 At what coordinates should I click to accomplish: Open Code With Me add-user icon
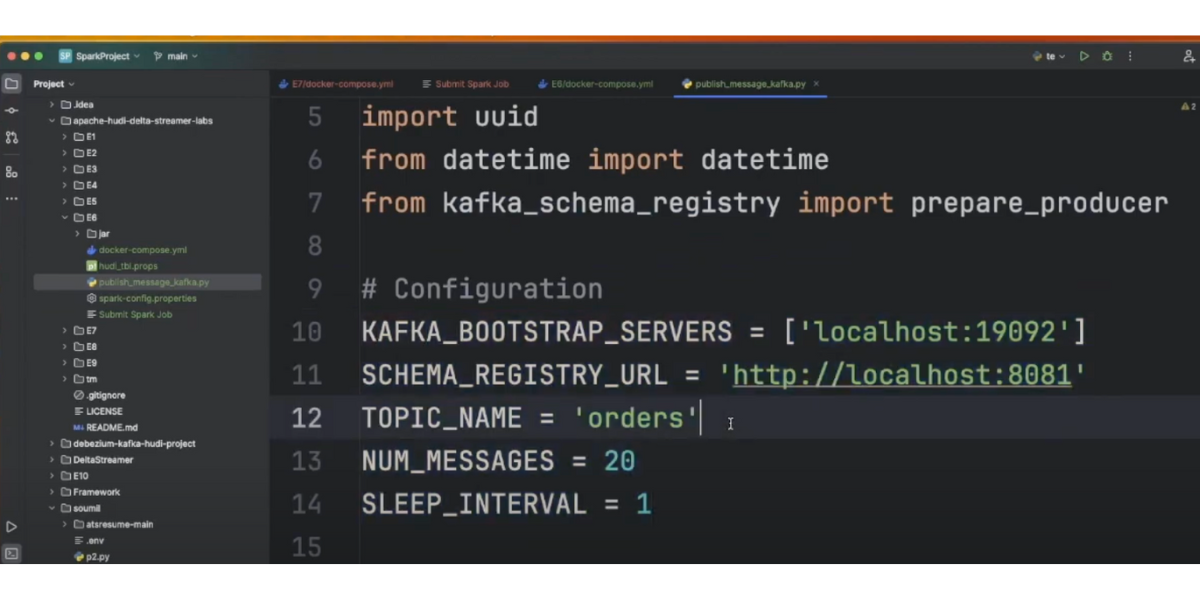1188,56
